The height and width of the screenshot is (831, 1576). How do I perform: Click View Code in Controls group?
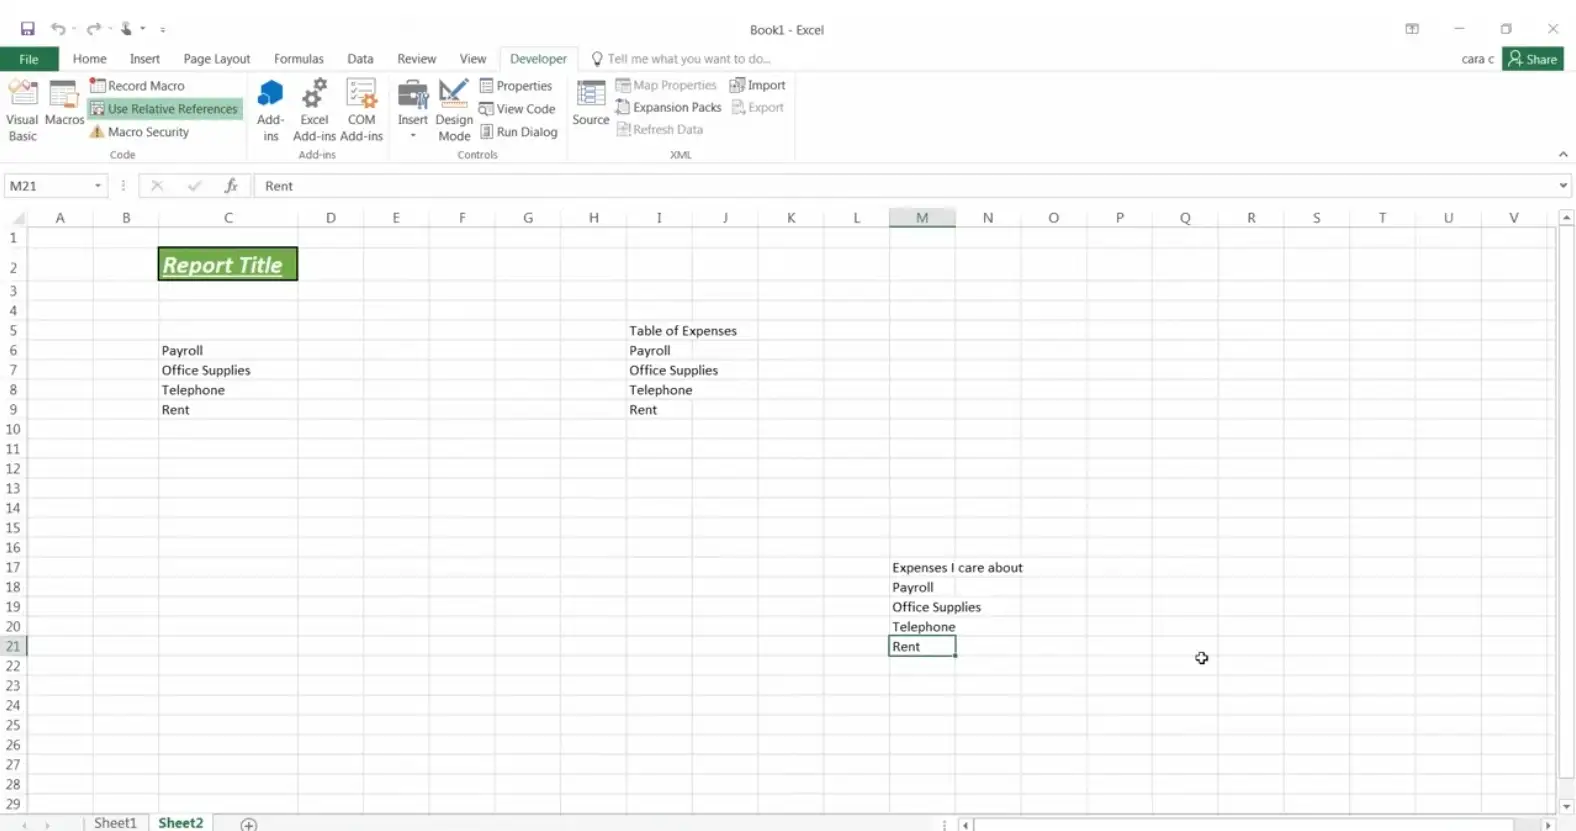[x=517, y=109]
